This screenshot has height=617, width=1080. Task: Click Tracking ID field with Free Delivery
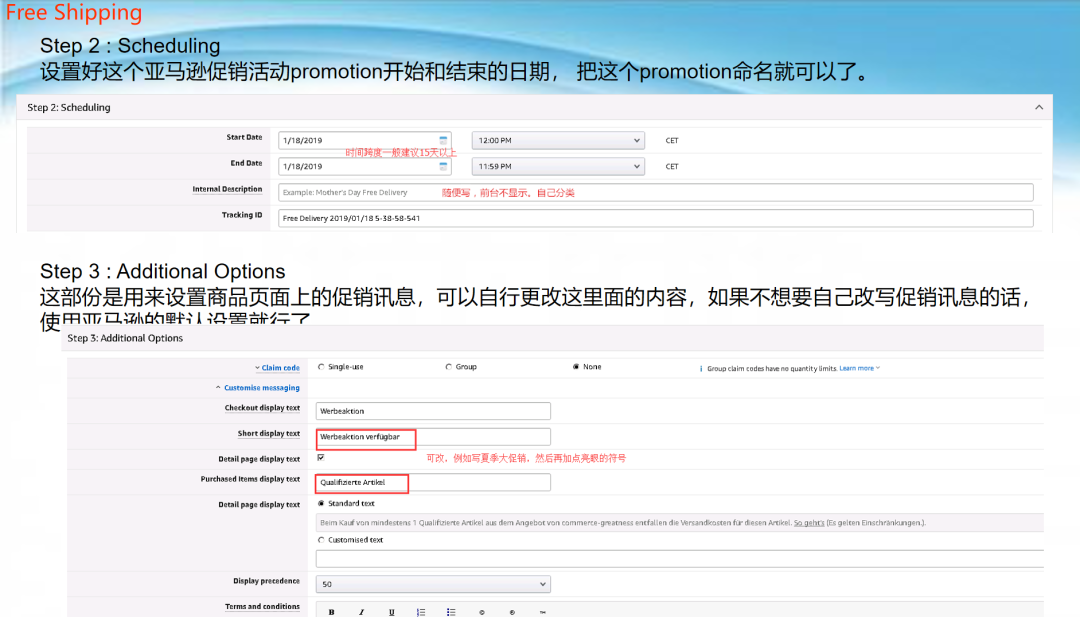pyautogui.click(x=656, y=218)
